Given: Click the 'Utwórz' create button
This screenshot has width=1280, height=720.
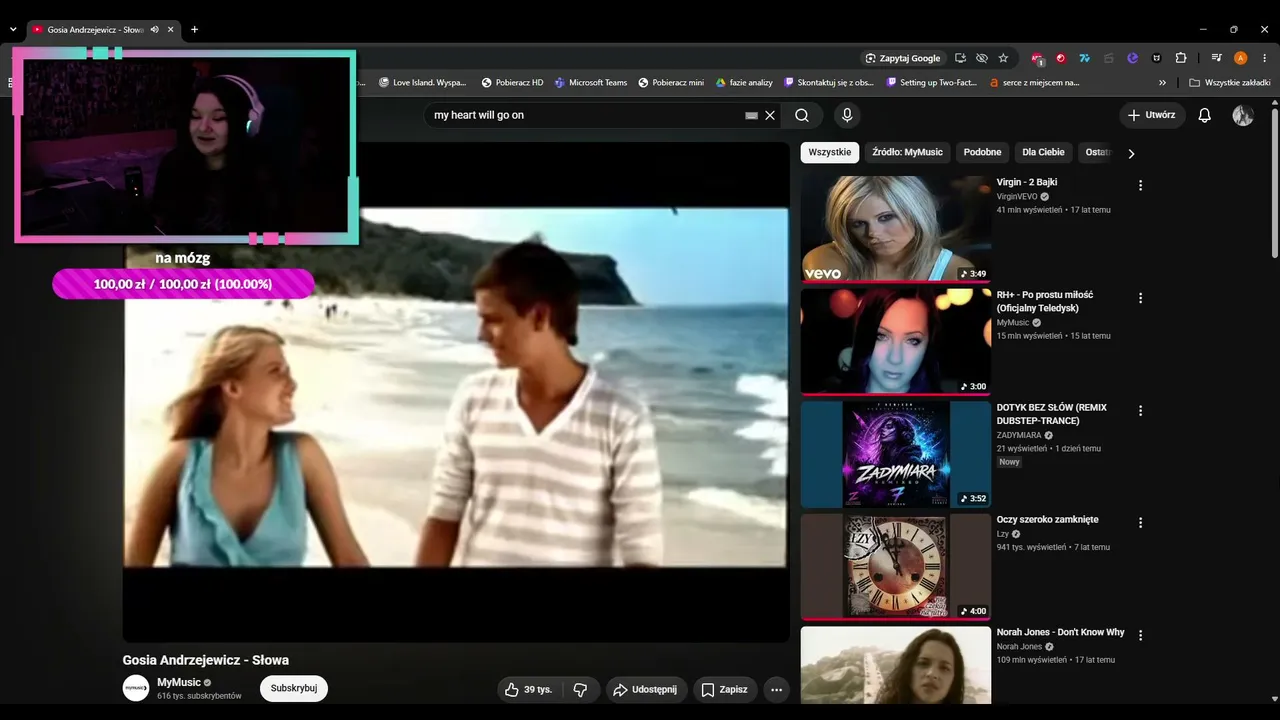Looking at the screenshot, I should pyautogui.click(x=1152, y=115).
